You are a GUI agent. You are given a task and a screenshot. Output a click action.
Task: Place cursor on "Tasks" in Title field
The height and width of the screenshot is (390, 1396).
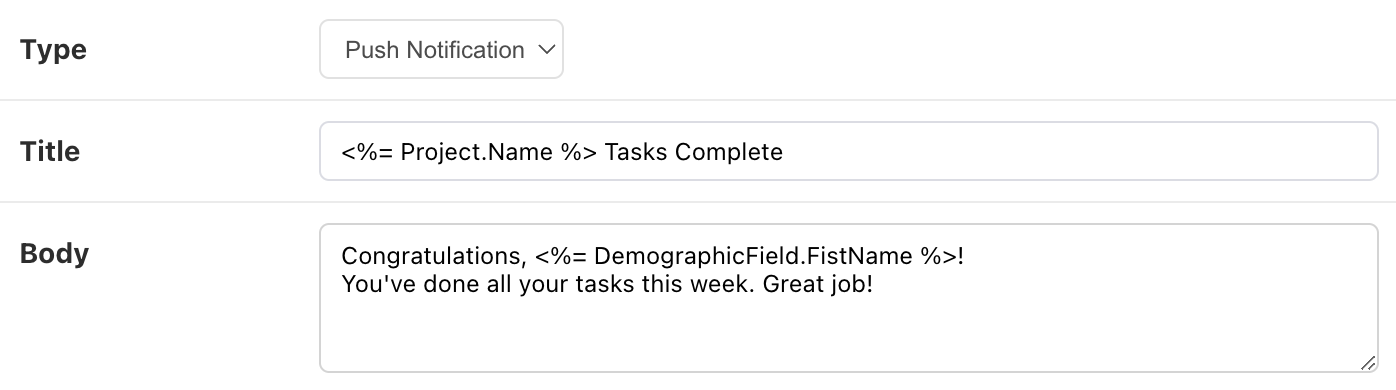(636, 152)
